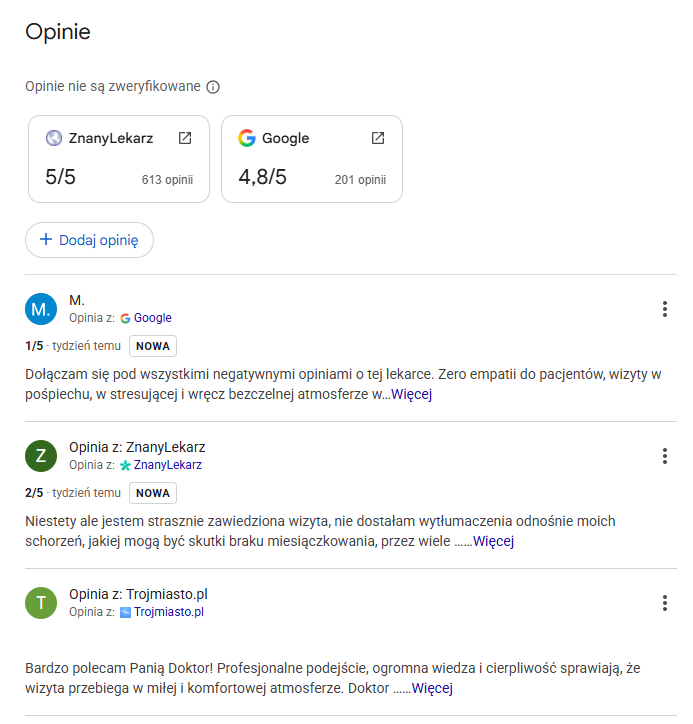The height and width of the screenshot is (724, 693).
Task: Click the green T reviewer avatar
Action: point(41,603)
